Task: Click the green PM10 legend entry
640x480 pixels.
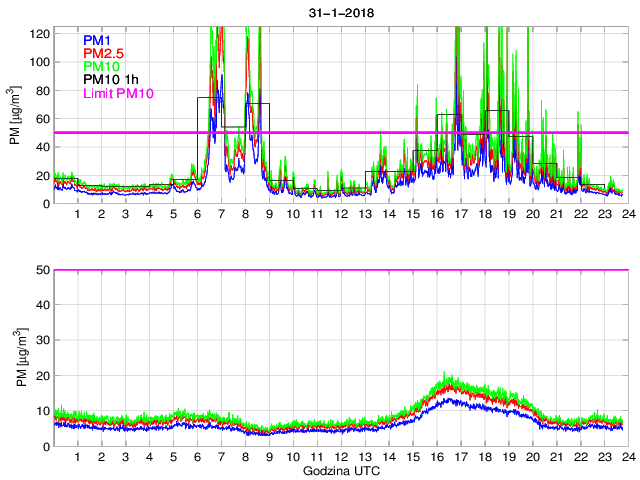Action: [102, 66]
